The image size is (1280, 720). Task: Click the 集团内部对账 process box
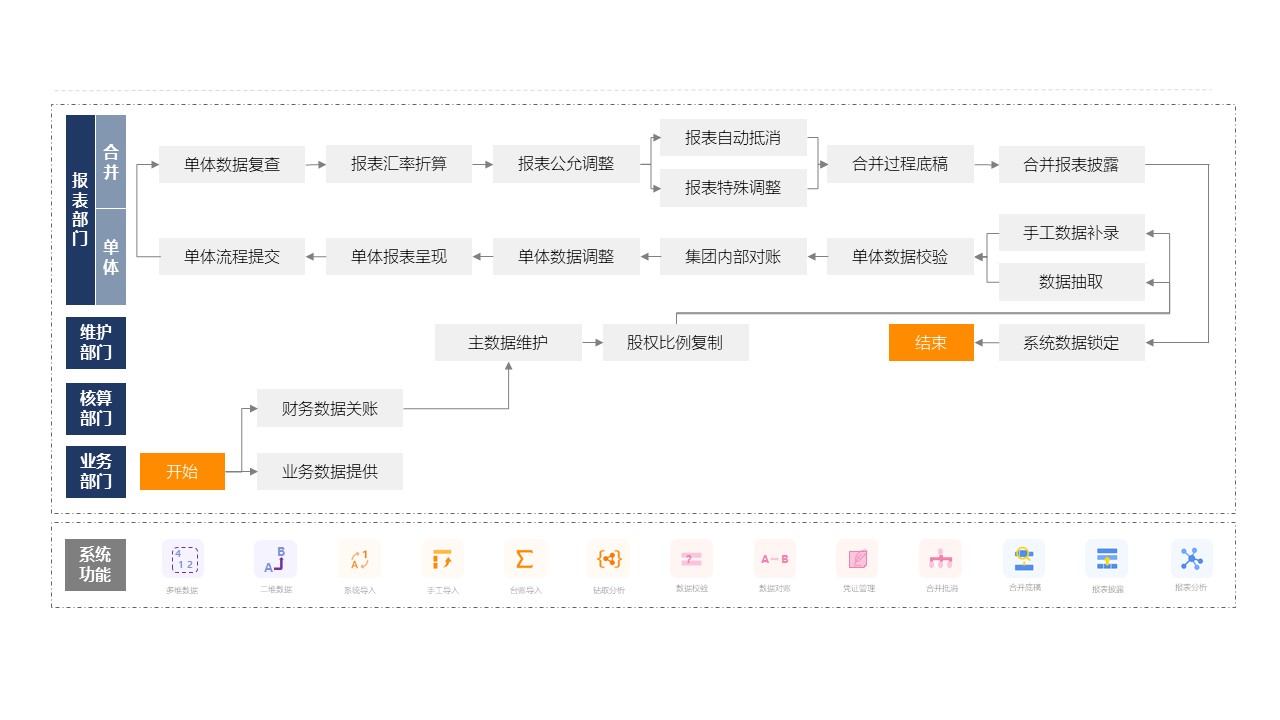[x=733, y=257]
